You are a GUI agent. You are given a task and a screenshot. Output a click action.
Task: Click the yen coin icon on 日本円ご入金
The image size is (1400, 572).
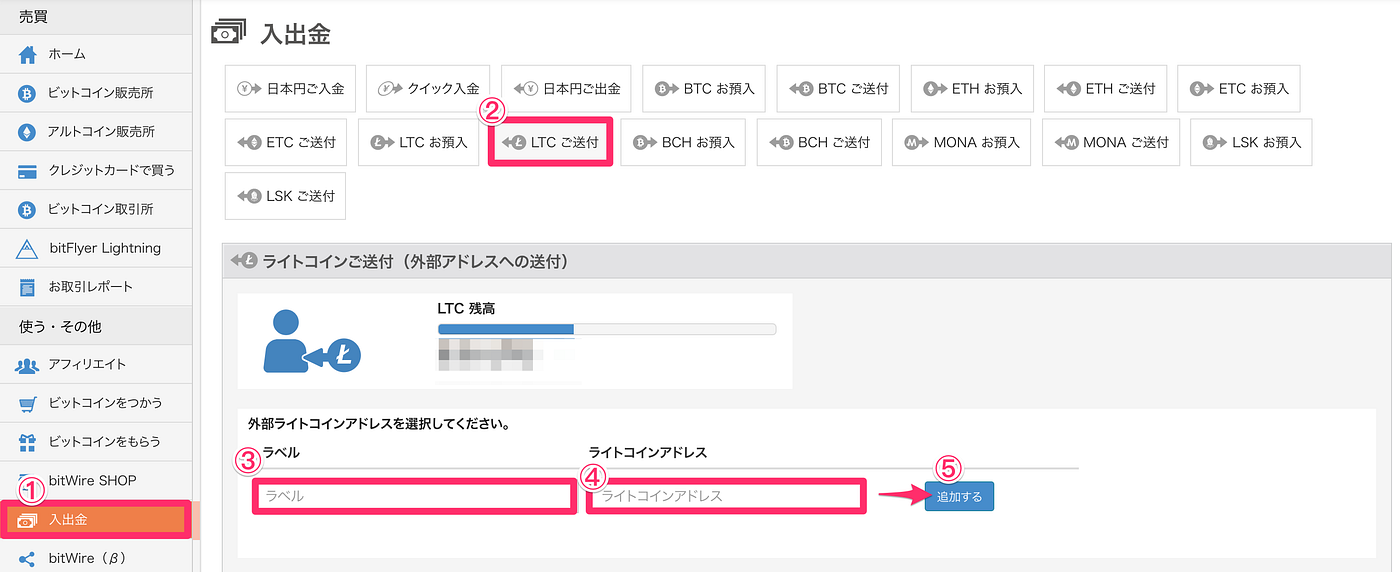[249, 88]
